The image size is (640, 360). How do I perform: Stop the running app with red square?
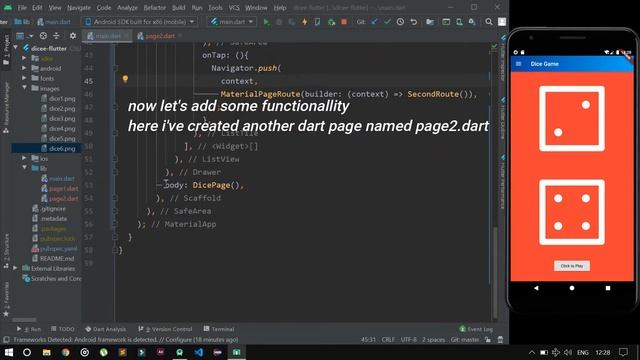pyautogui.click(x=344, y=22)
